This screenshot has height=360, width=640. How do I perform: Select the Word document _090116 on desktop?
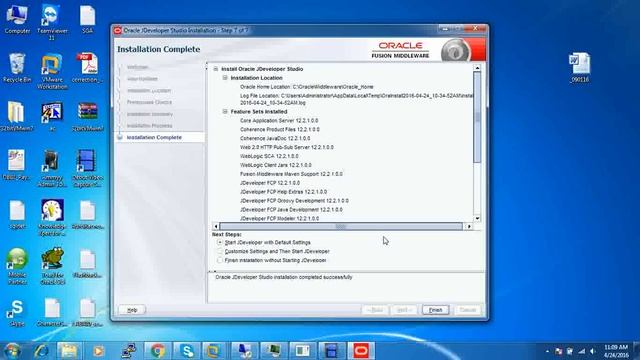580,68
